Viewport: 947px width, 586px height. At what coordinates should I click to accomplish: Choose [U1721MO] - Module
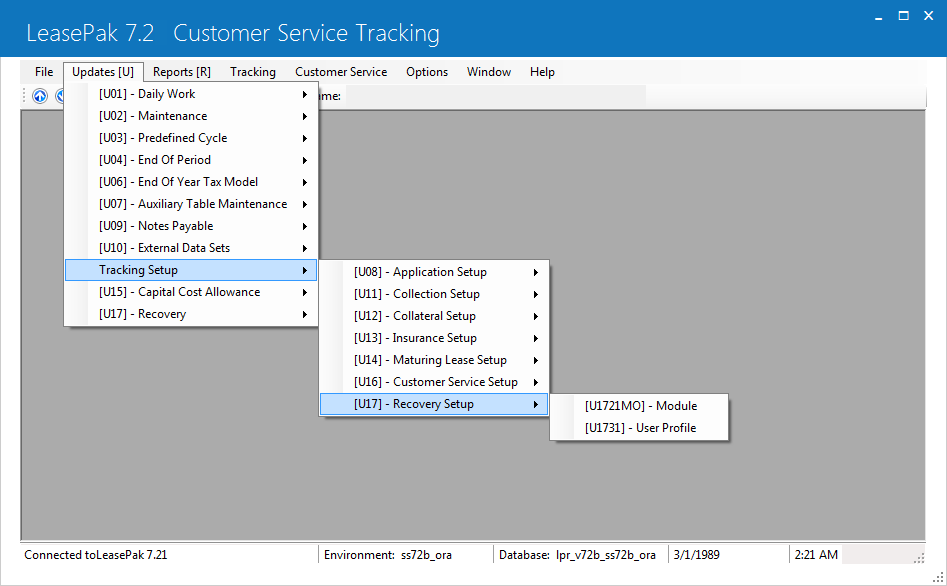640,406
